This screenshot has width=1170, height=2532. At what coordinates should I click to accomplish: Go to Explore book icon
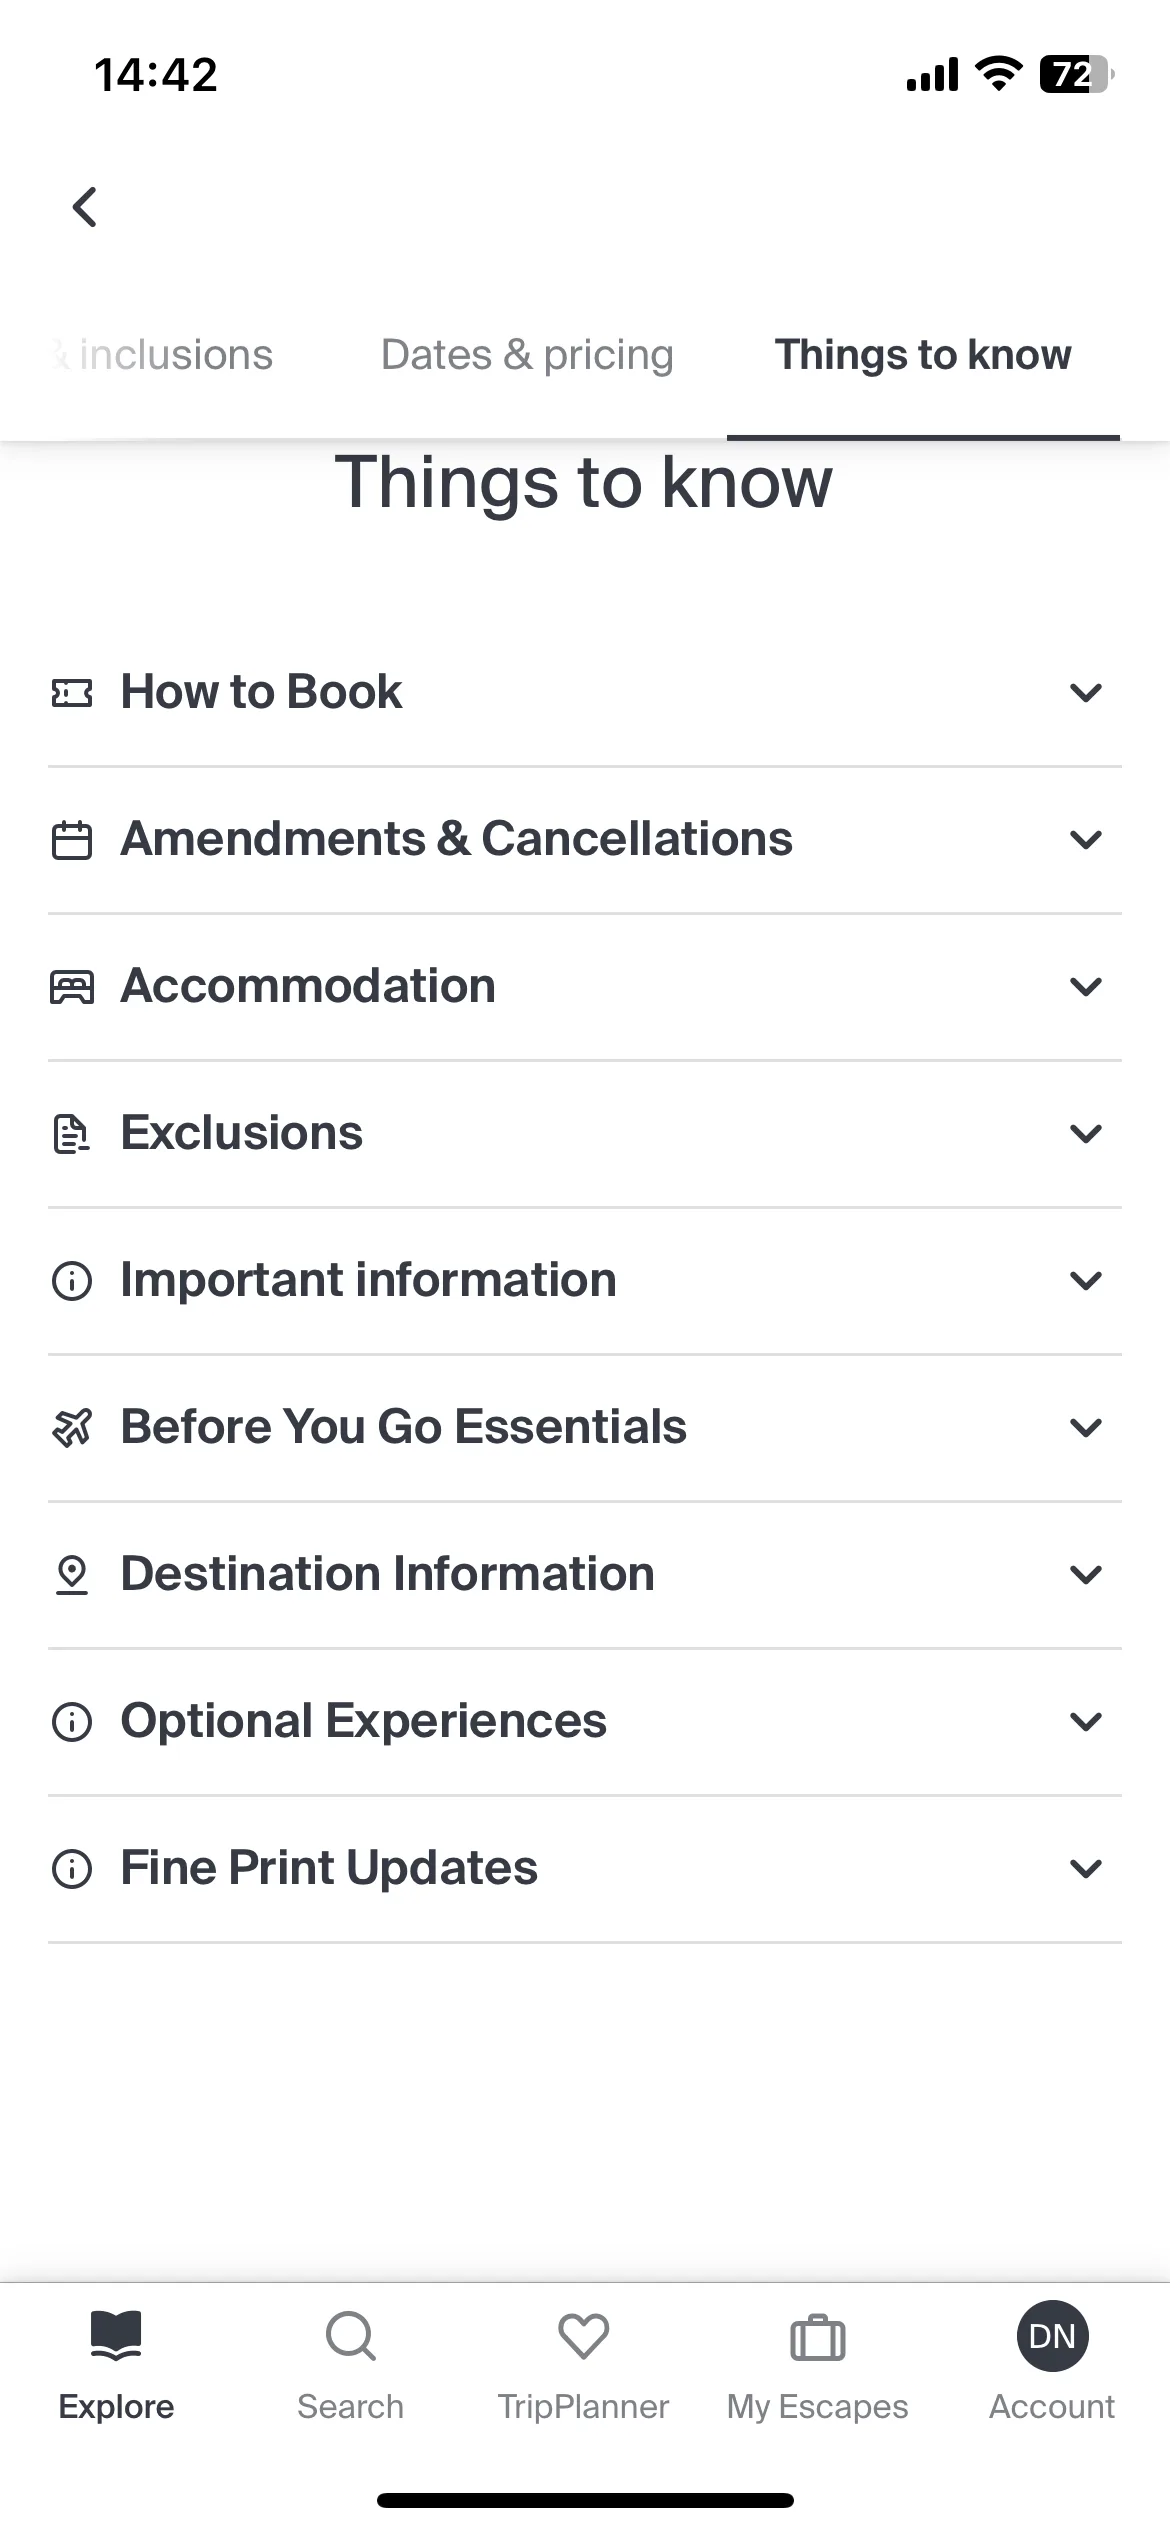point(116,2335)
